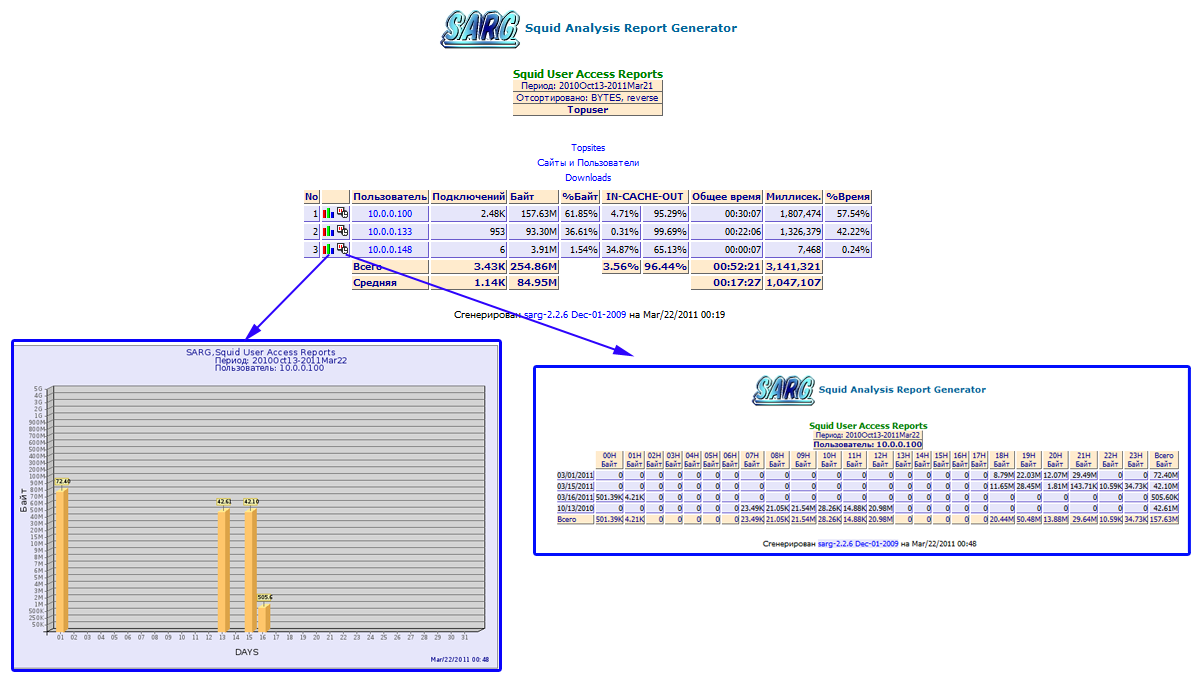Click the SARG logo at the page top
Screen dimensions: 1201x681
(481, 28)
